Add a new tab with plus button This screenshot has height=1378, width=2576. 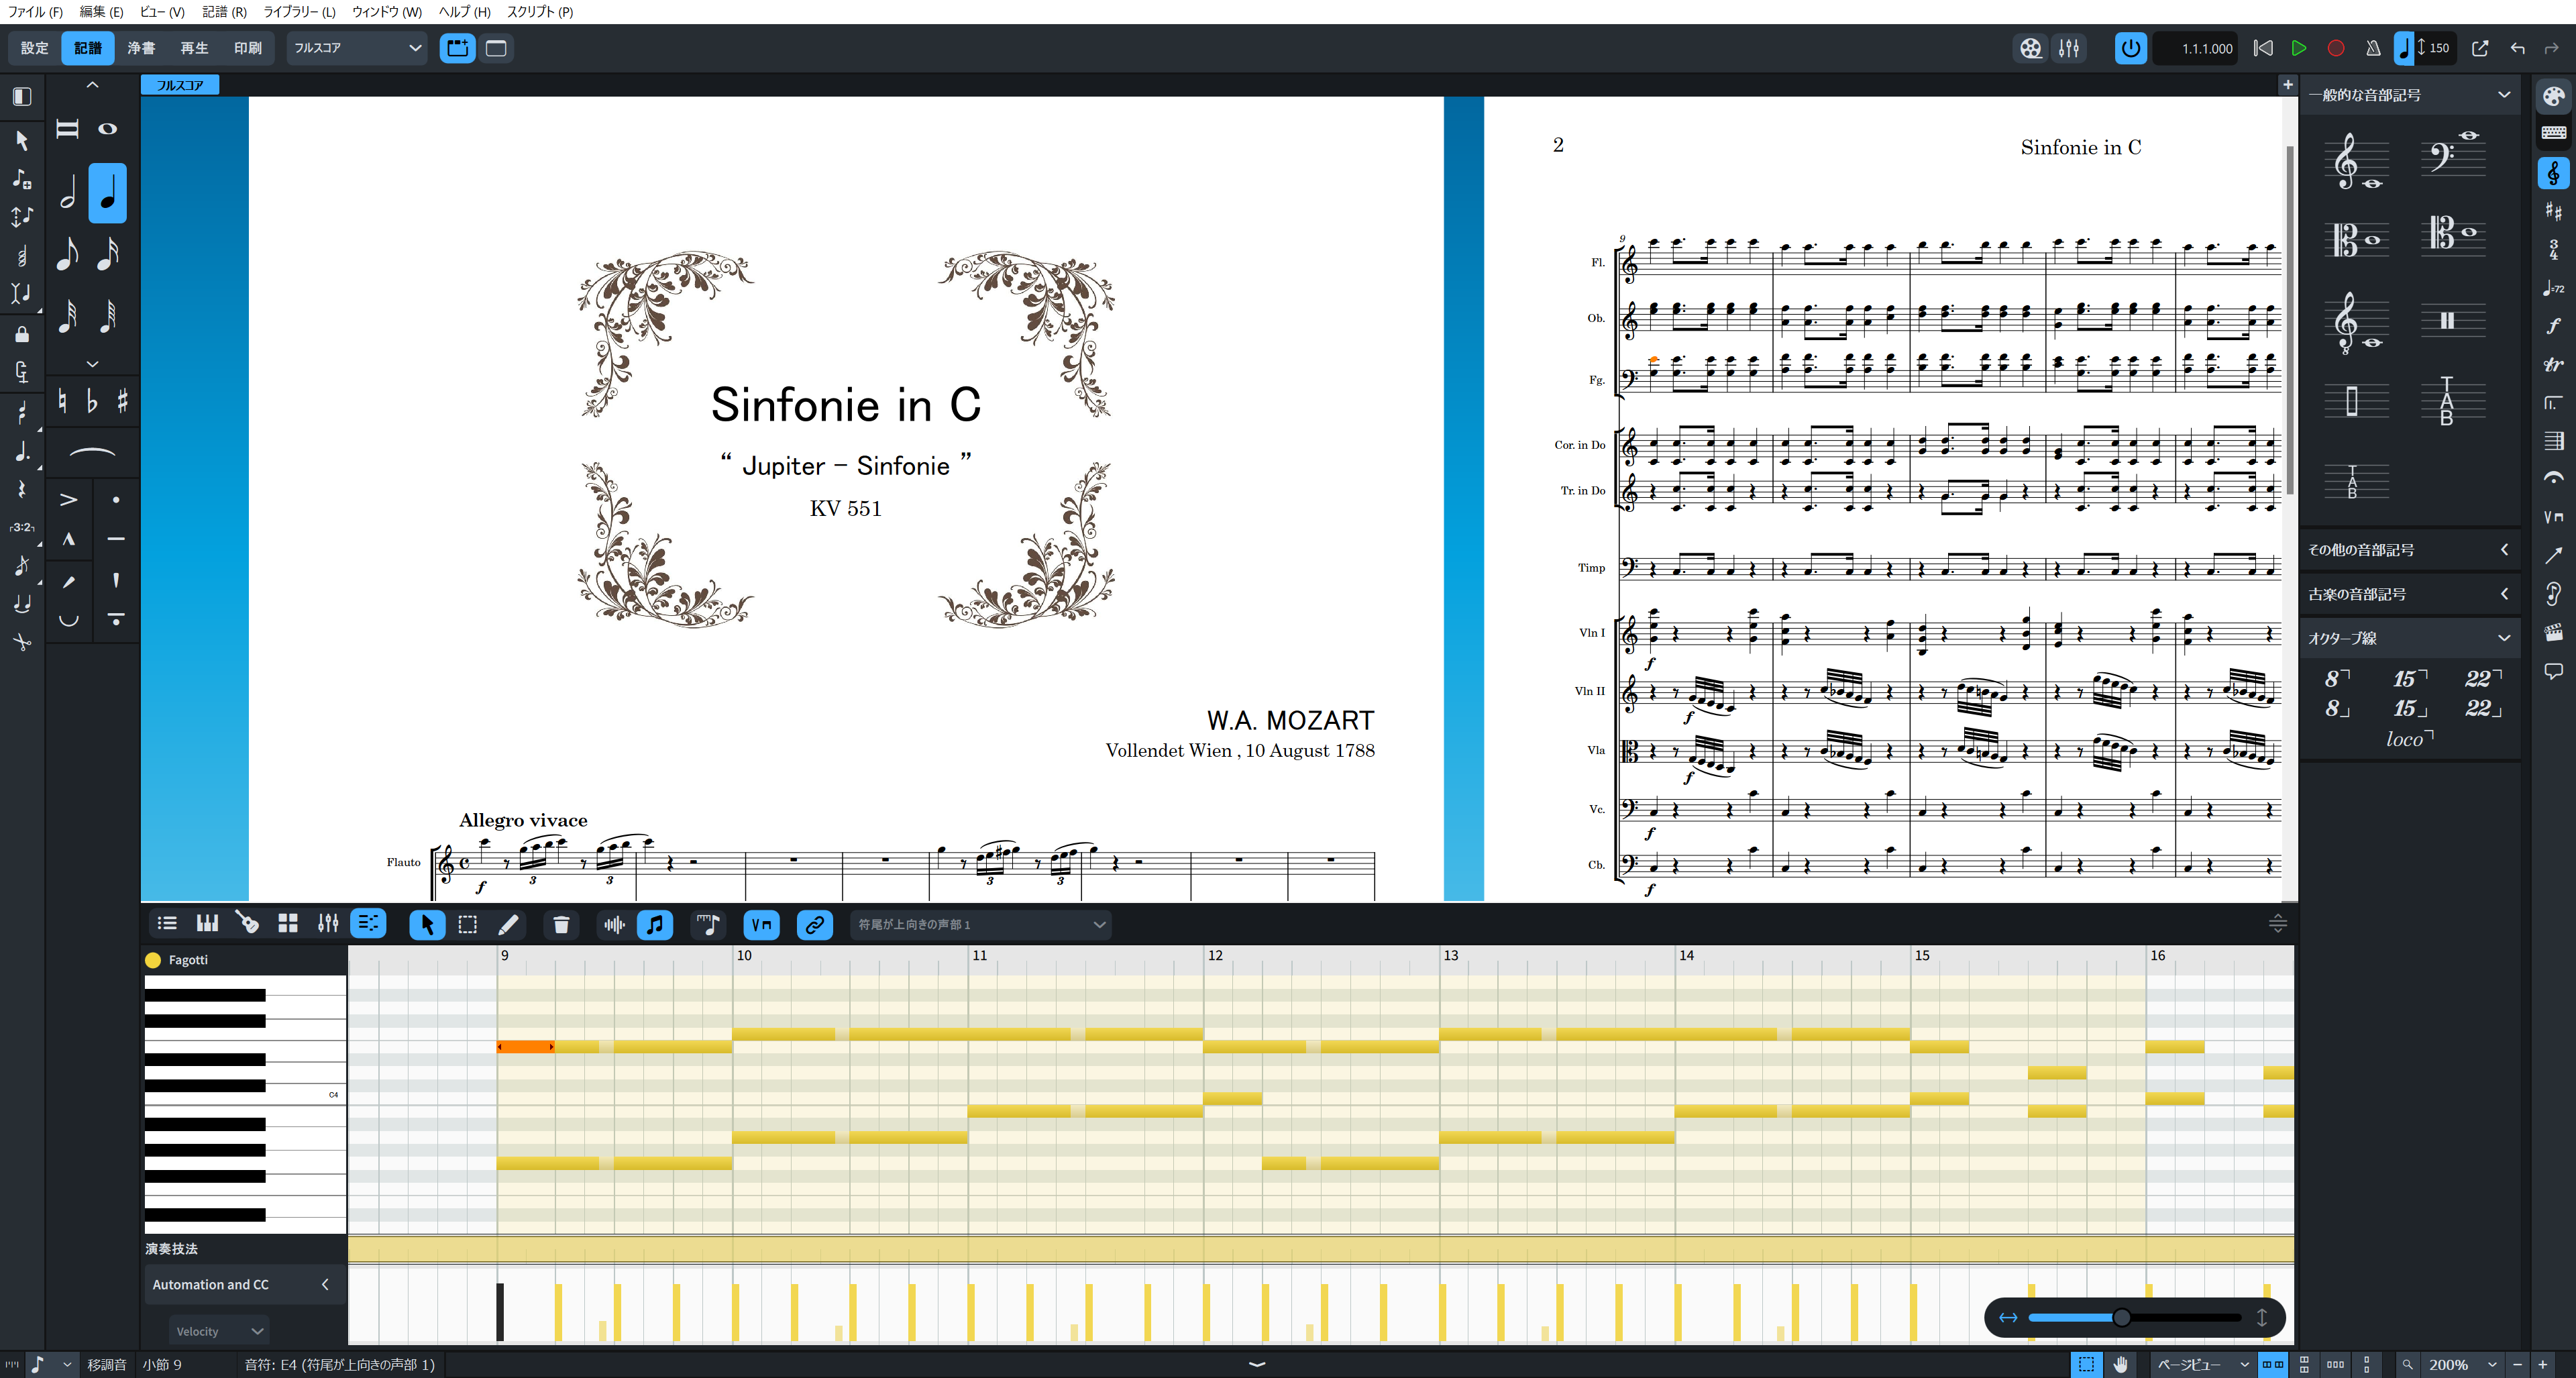pyautogui.click(x=2287, y=85)
